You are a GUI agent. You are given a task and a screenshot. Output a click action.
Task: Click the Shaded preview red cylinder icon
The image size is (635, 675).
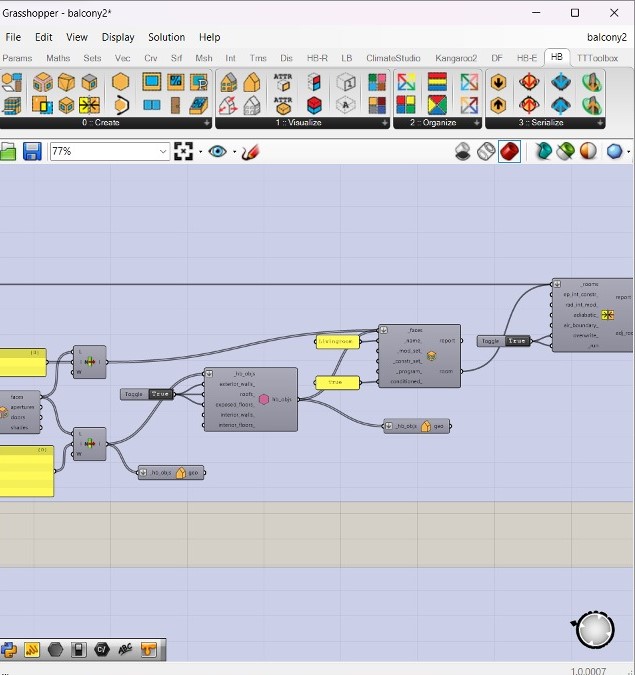pyautogui.click(x=510, y=152)
